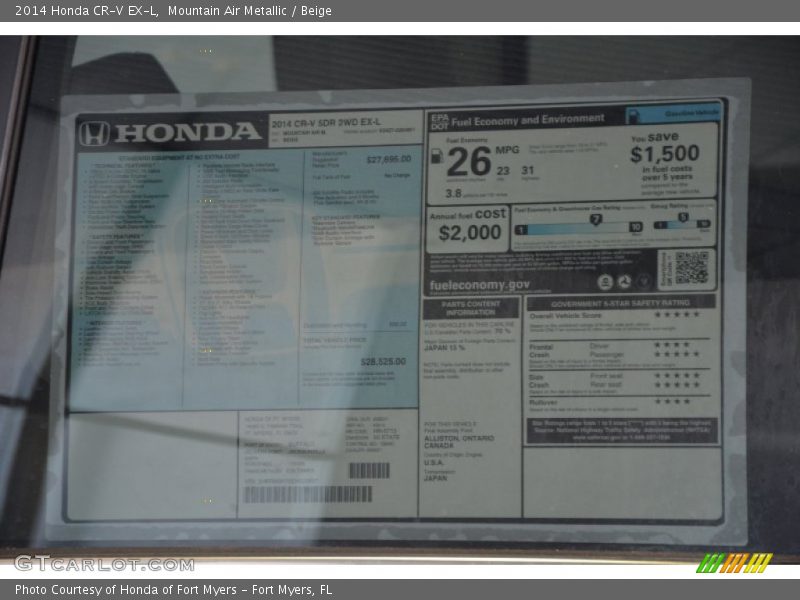Click the 'Annual fuel cost' label
This screenshot has height=600, width=800.
coord(467,214)
